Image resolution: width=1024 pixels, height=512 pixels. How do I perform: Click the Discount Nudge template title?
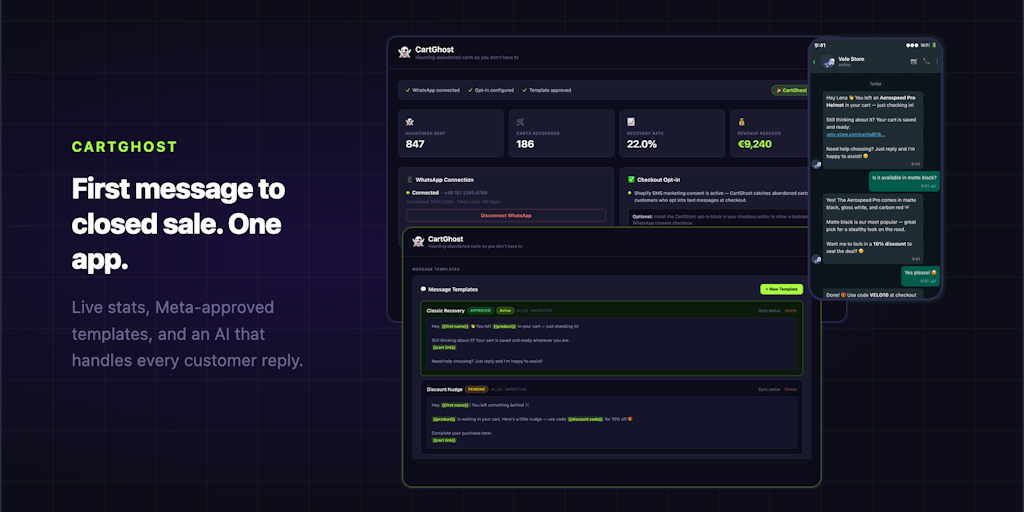(445, 389)
